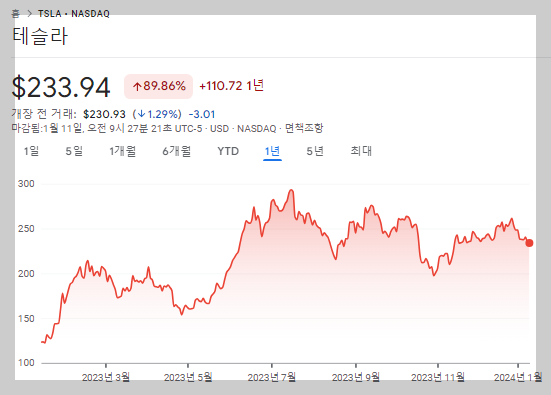
Task: Click the TSLA · NASDAQ breadcrumb text
Action: (74, 14)
